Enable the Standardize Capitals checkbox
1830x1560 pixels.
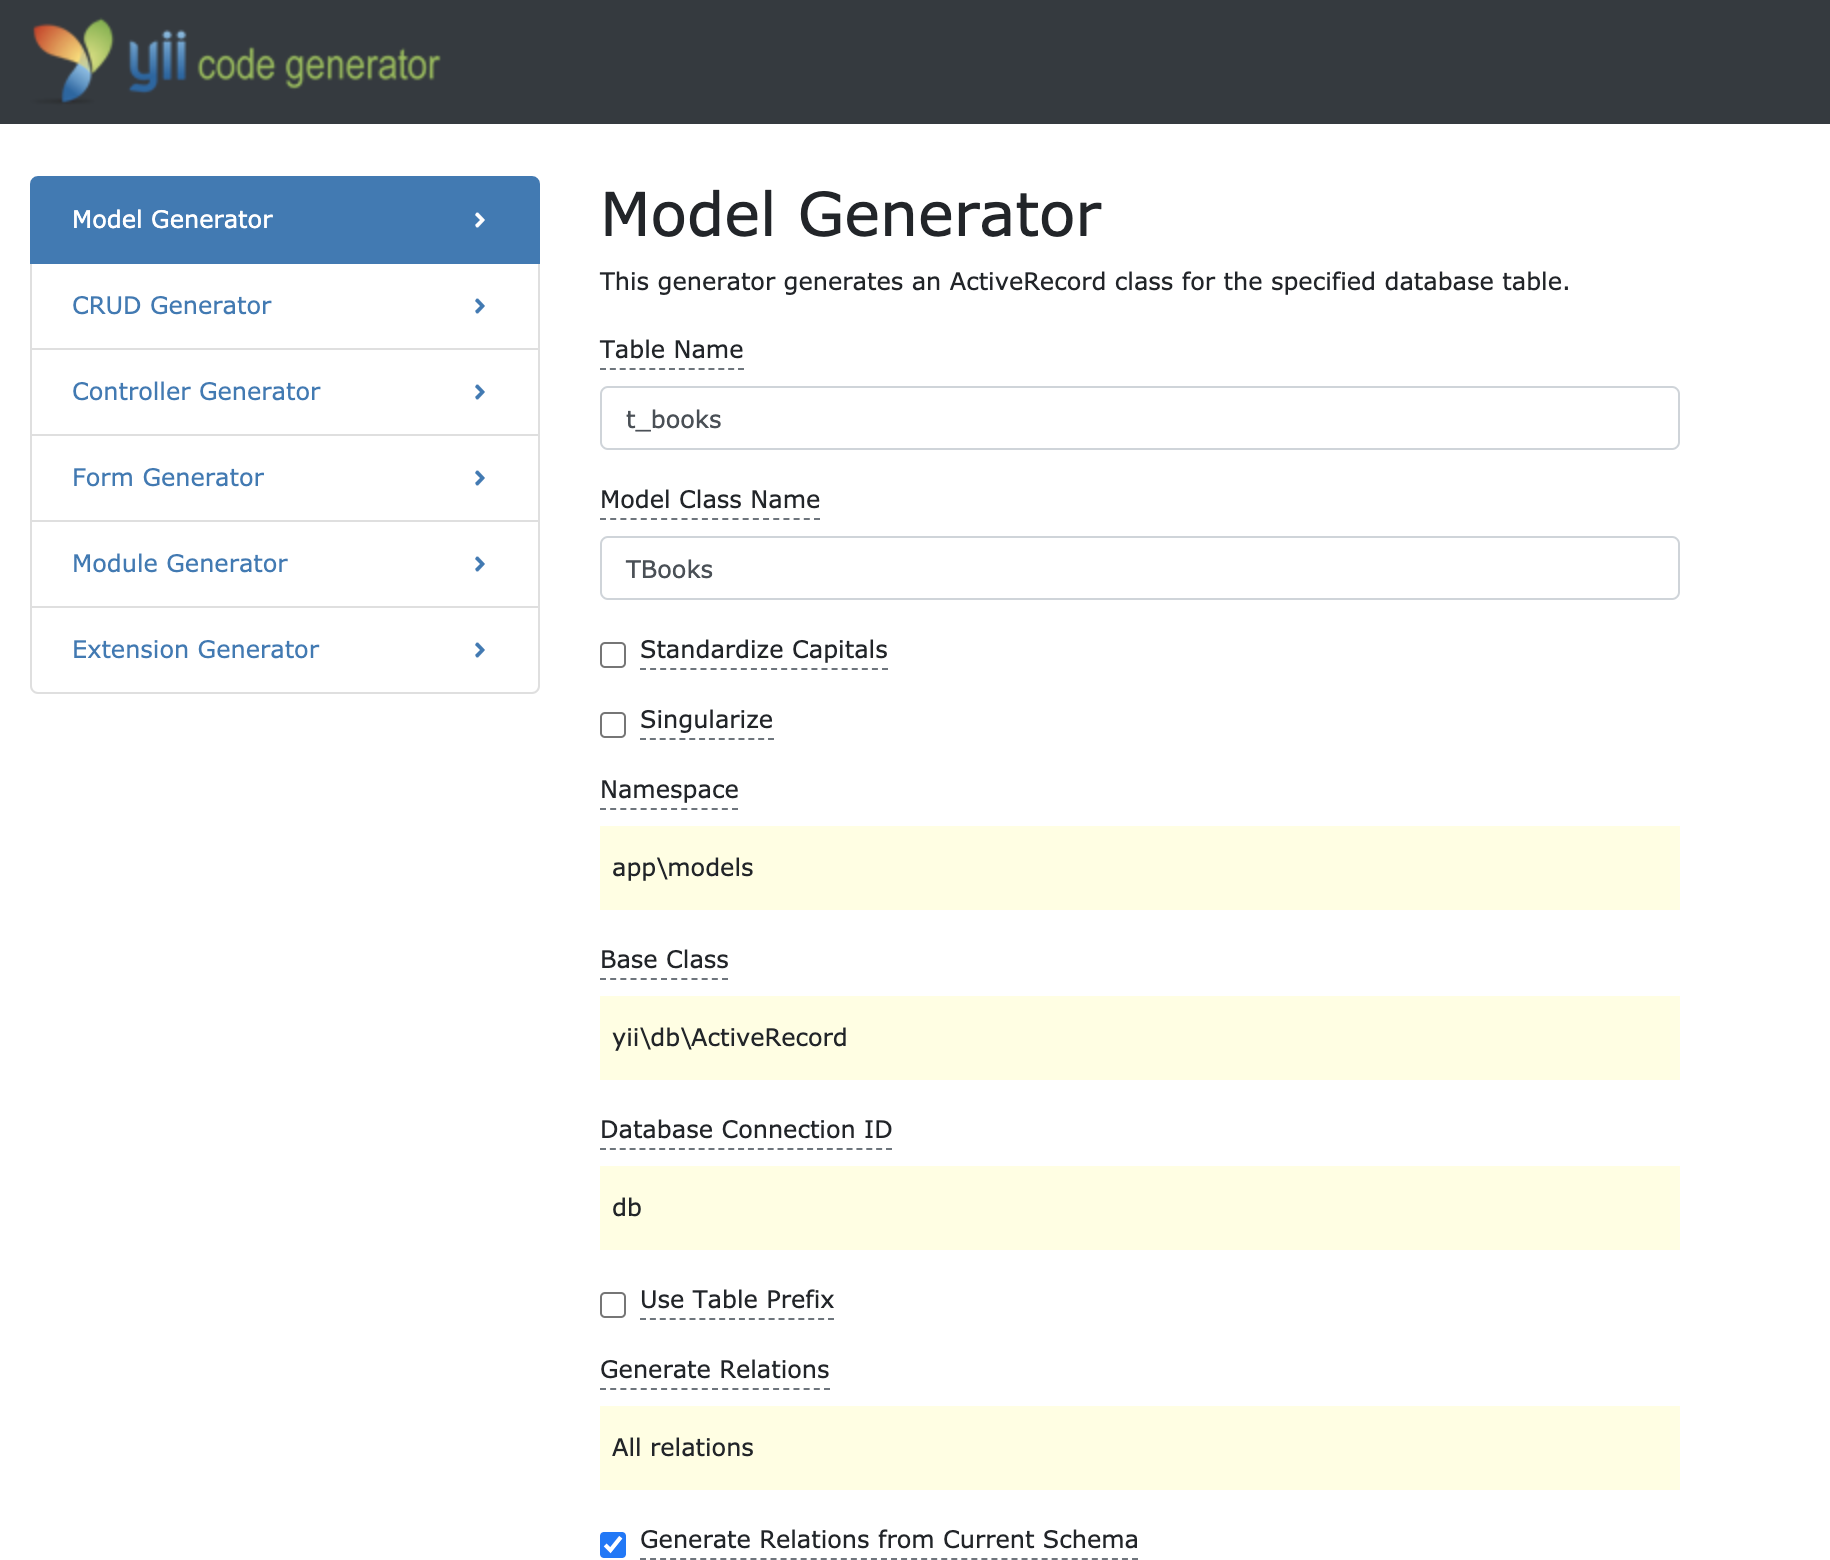pos(613,654)
